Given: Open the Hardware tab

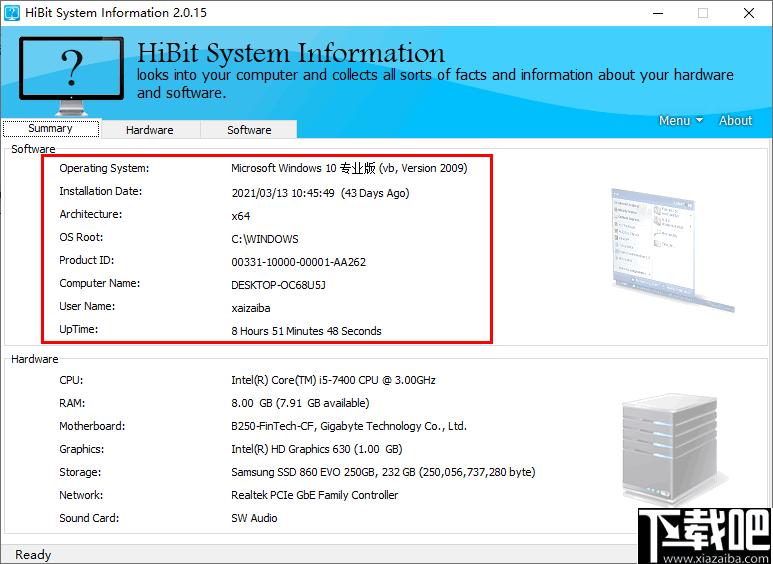Looking at the screenshot, I should (150, 130).
